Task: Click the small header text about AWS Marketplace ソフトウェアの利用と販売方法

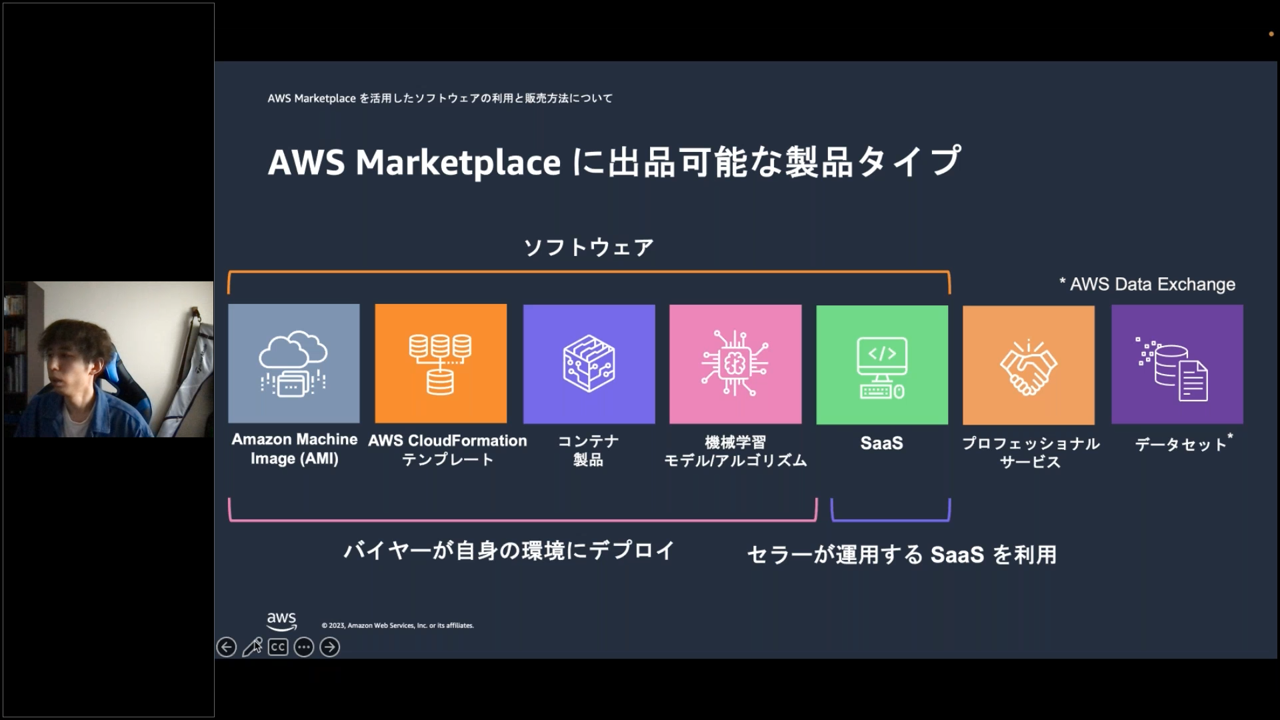Action: (440, 98)
